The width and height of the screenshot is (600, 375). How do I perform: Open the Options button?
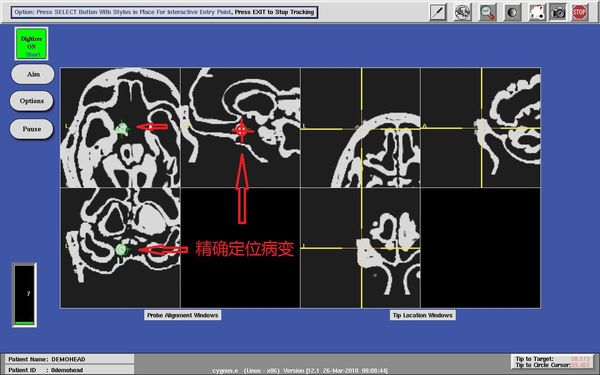pyautogui.click(x=31, y=101)
